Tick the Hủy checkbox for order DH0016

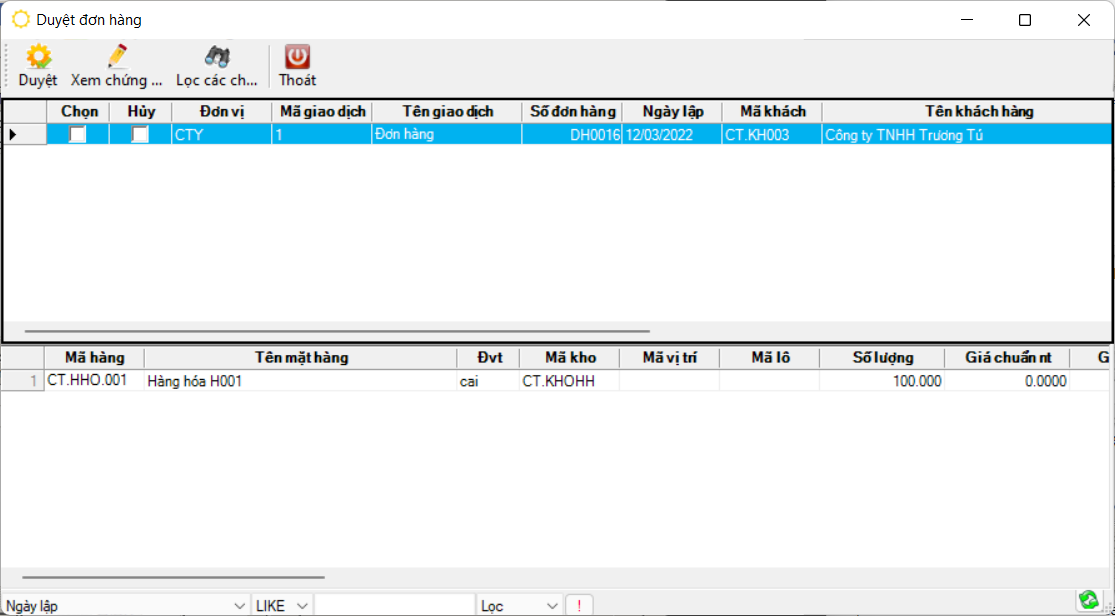pyautogui.click(x=141, y=134)
